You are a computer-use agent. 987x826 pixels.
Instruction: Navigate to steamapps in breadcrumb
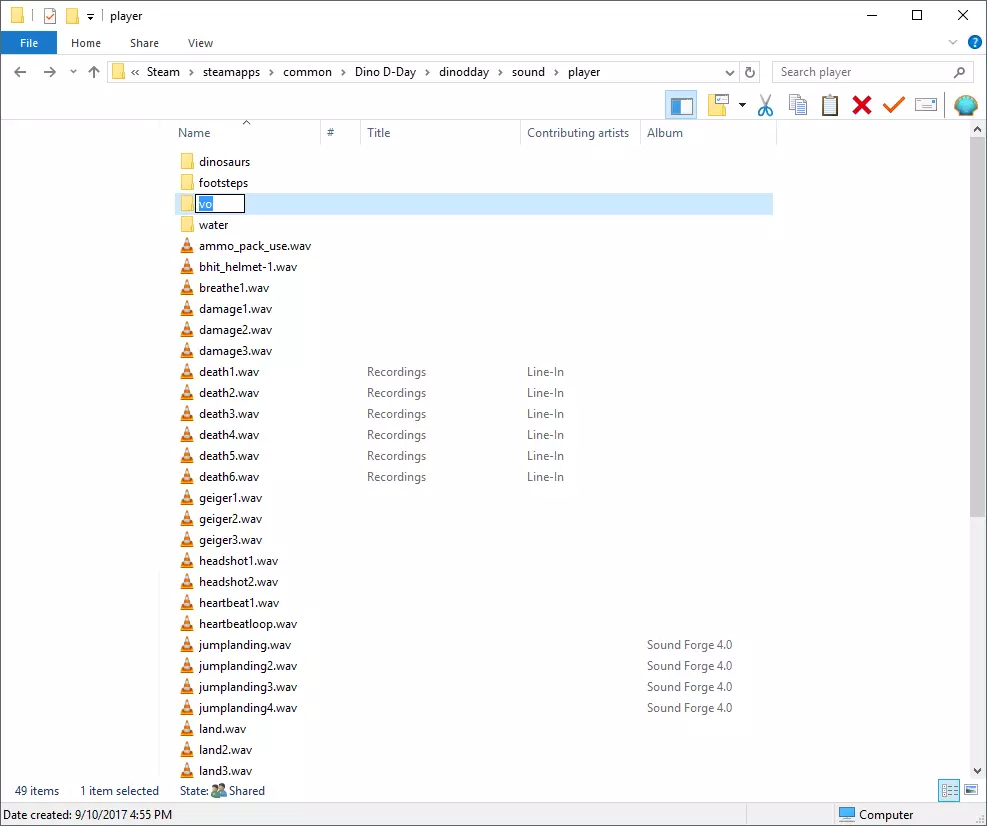point(231,72)
